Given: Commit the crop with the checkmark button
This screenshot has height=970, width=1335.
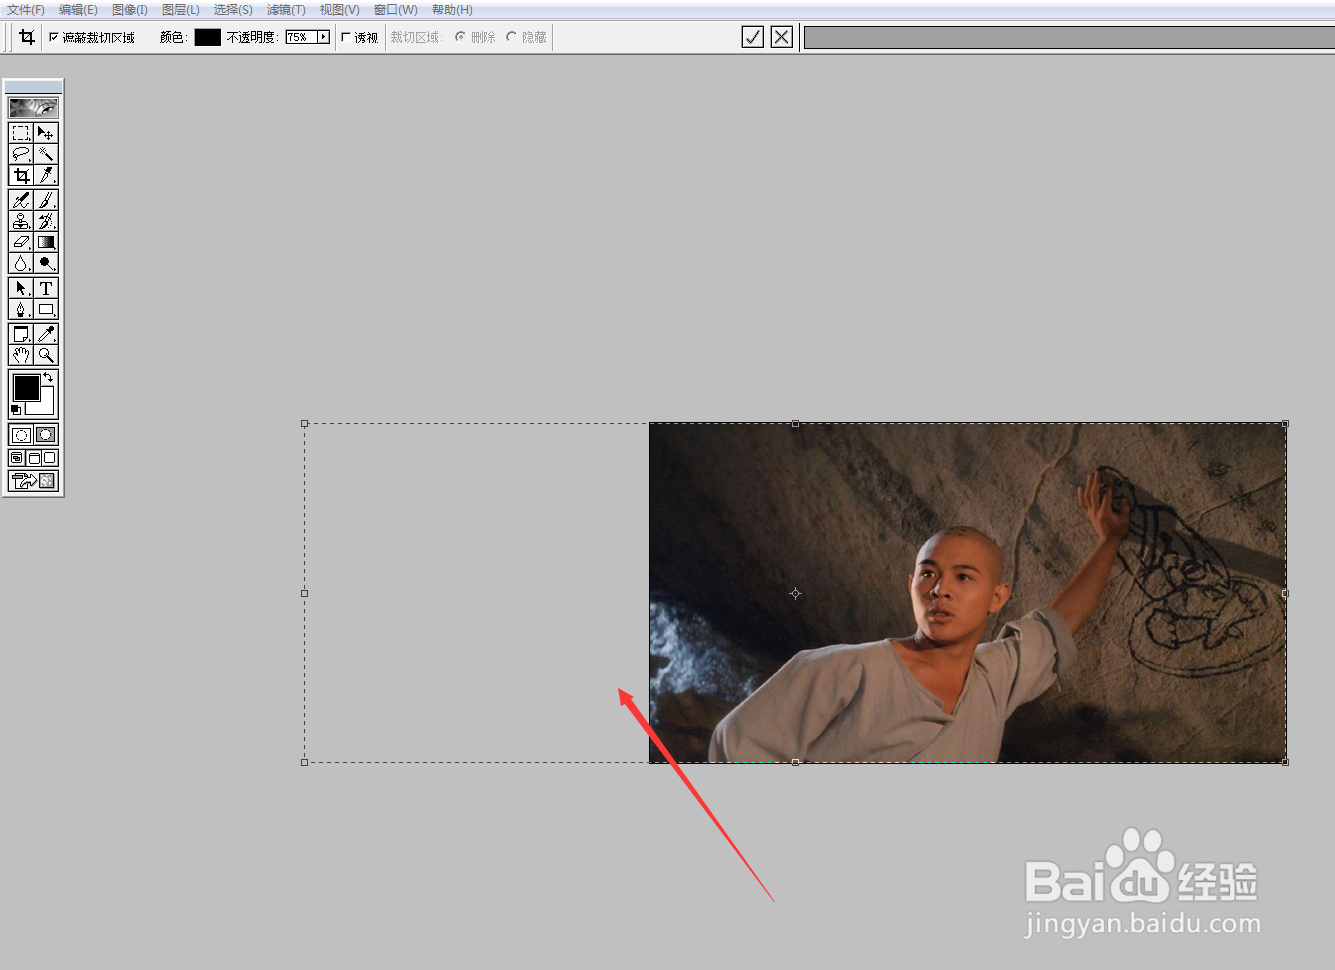Looking at the screenshot, I should tap(753, 37).
